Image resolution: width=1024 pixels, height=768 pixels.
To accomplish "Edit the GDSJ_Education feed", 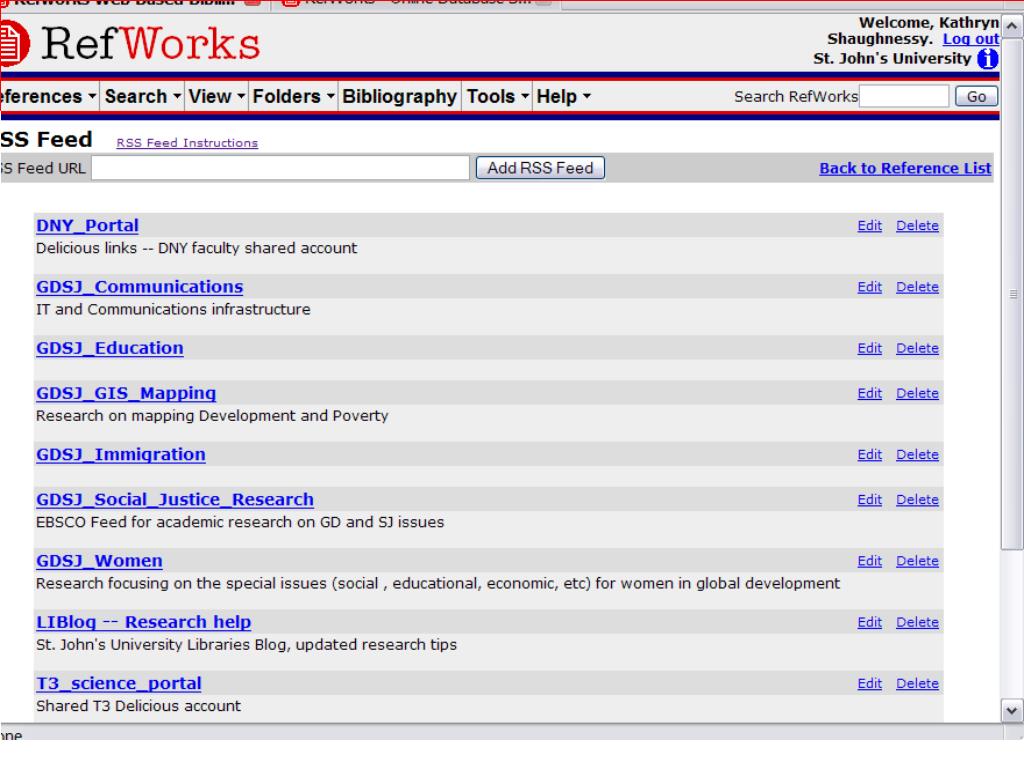I will 869,349.
